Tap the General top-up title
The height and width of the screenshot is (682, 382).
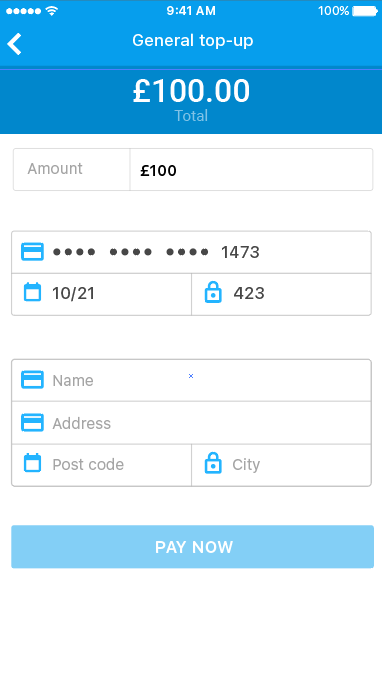193,40
